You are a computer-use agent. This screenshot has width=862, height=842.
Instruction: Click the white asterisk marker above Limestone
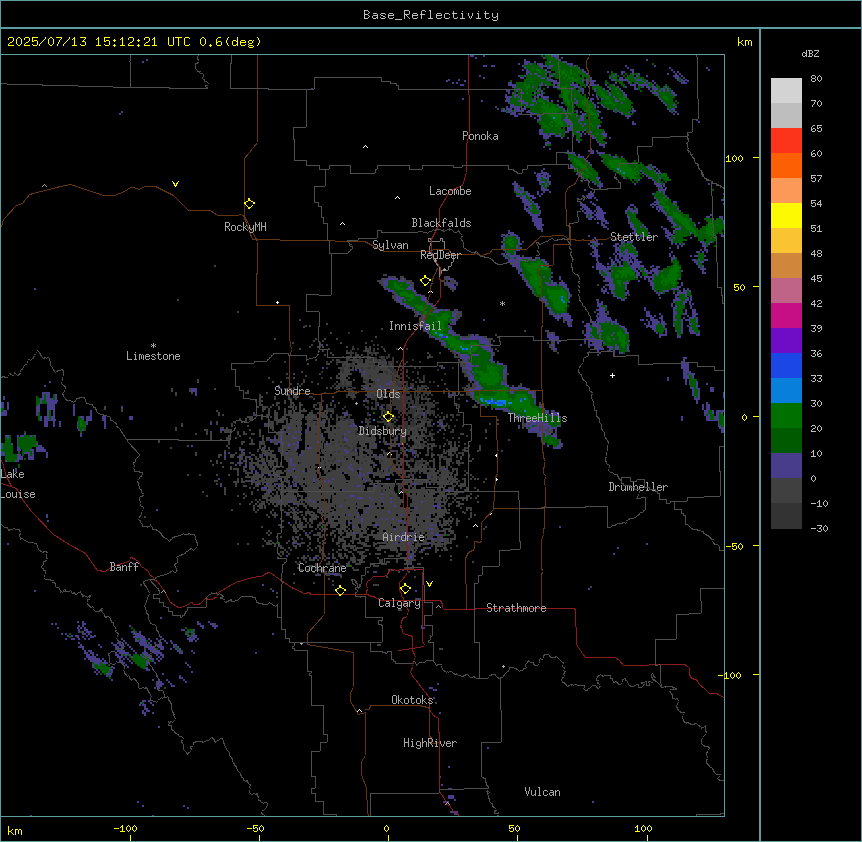153,346
